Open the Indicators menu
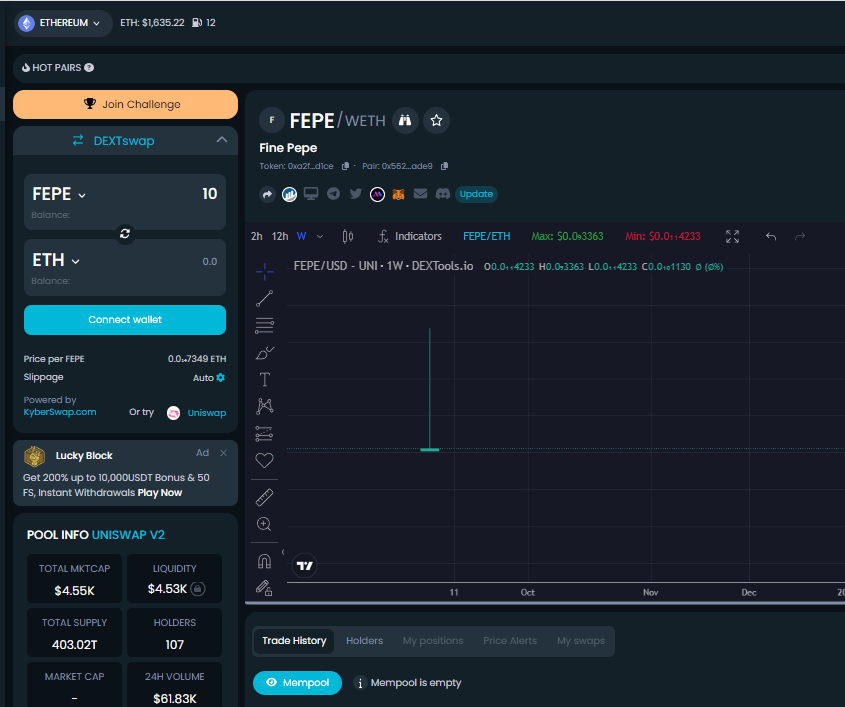 tap(410, 236)
